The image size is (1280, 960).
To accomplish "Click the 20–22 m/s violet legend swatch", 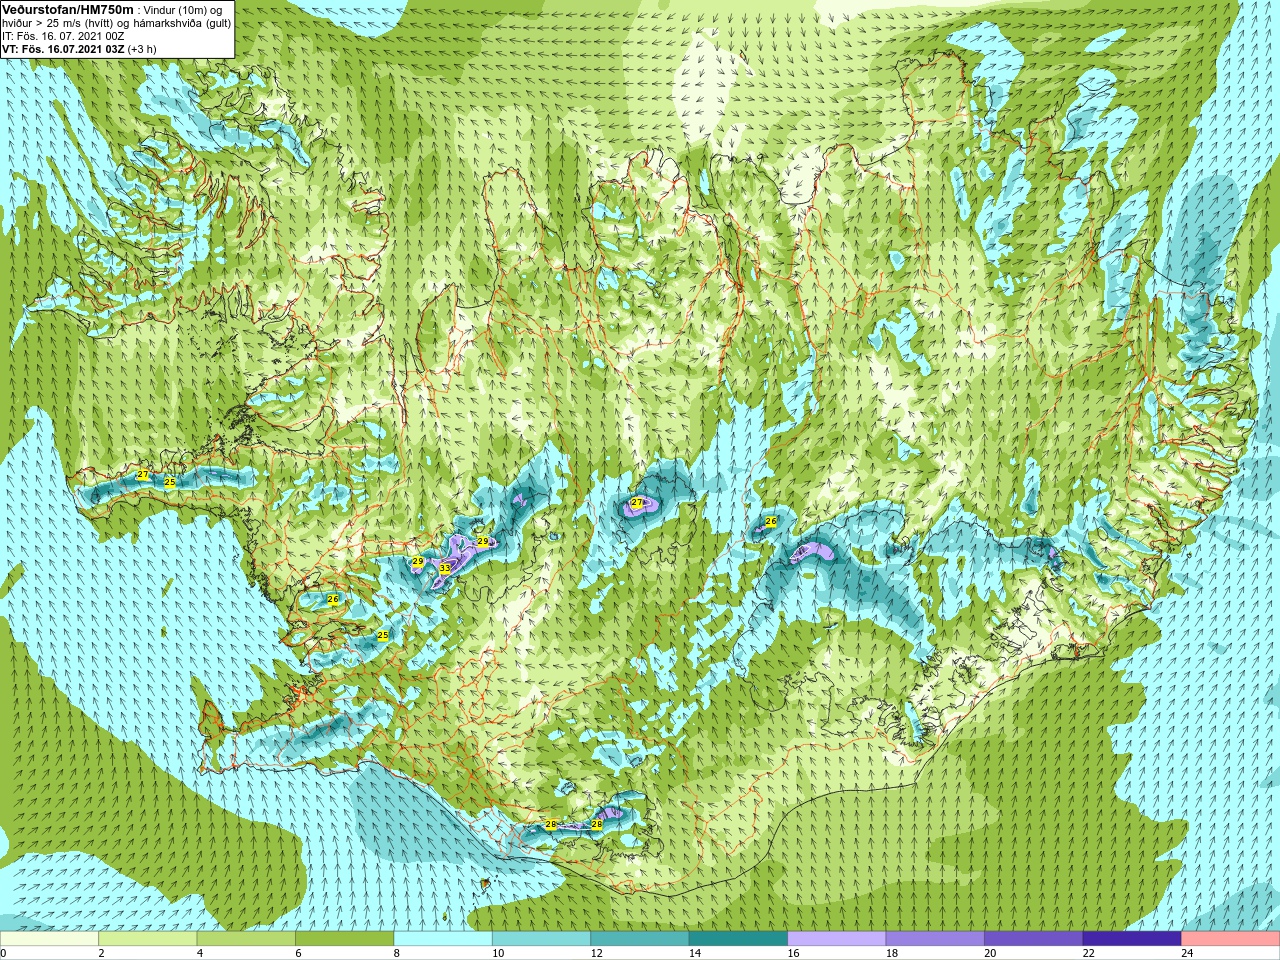I will (x=1033, y=939).
